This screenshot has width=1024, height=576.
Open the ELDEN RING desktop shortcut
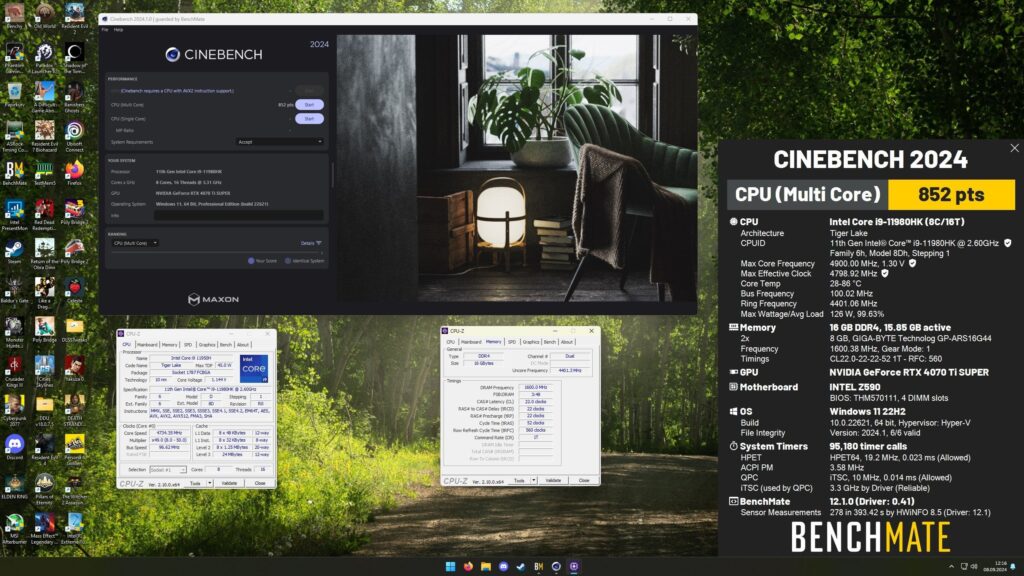click(14, 487)
